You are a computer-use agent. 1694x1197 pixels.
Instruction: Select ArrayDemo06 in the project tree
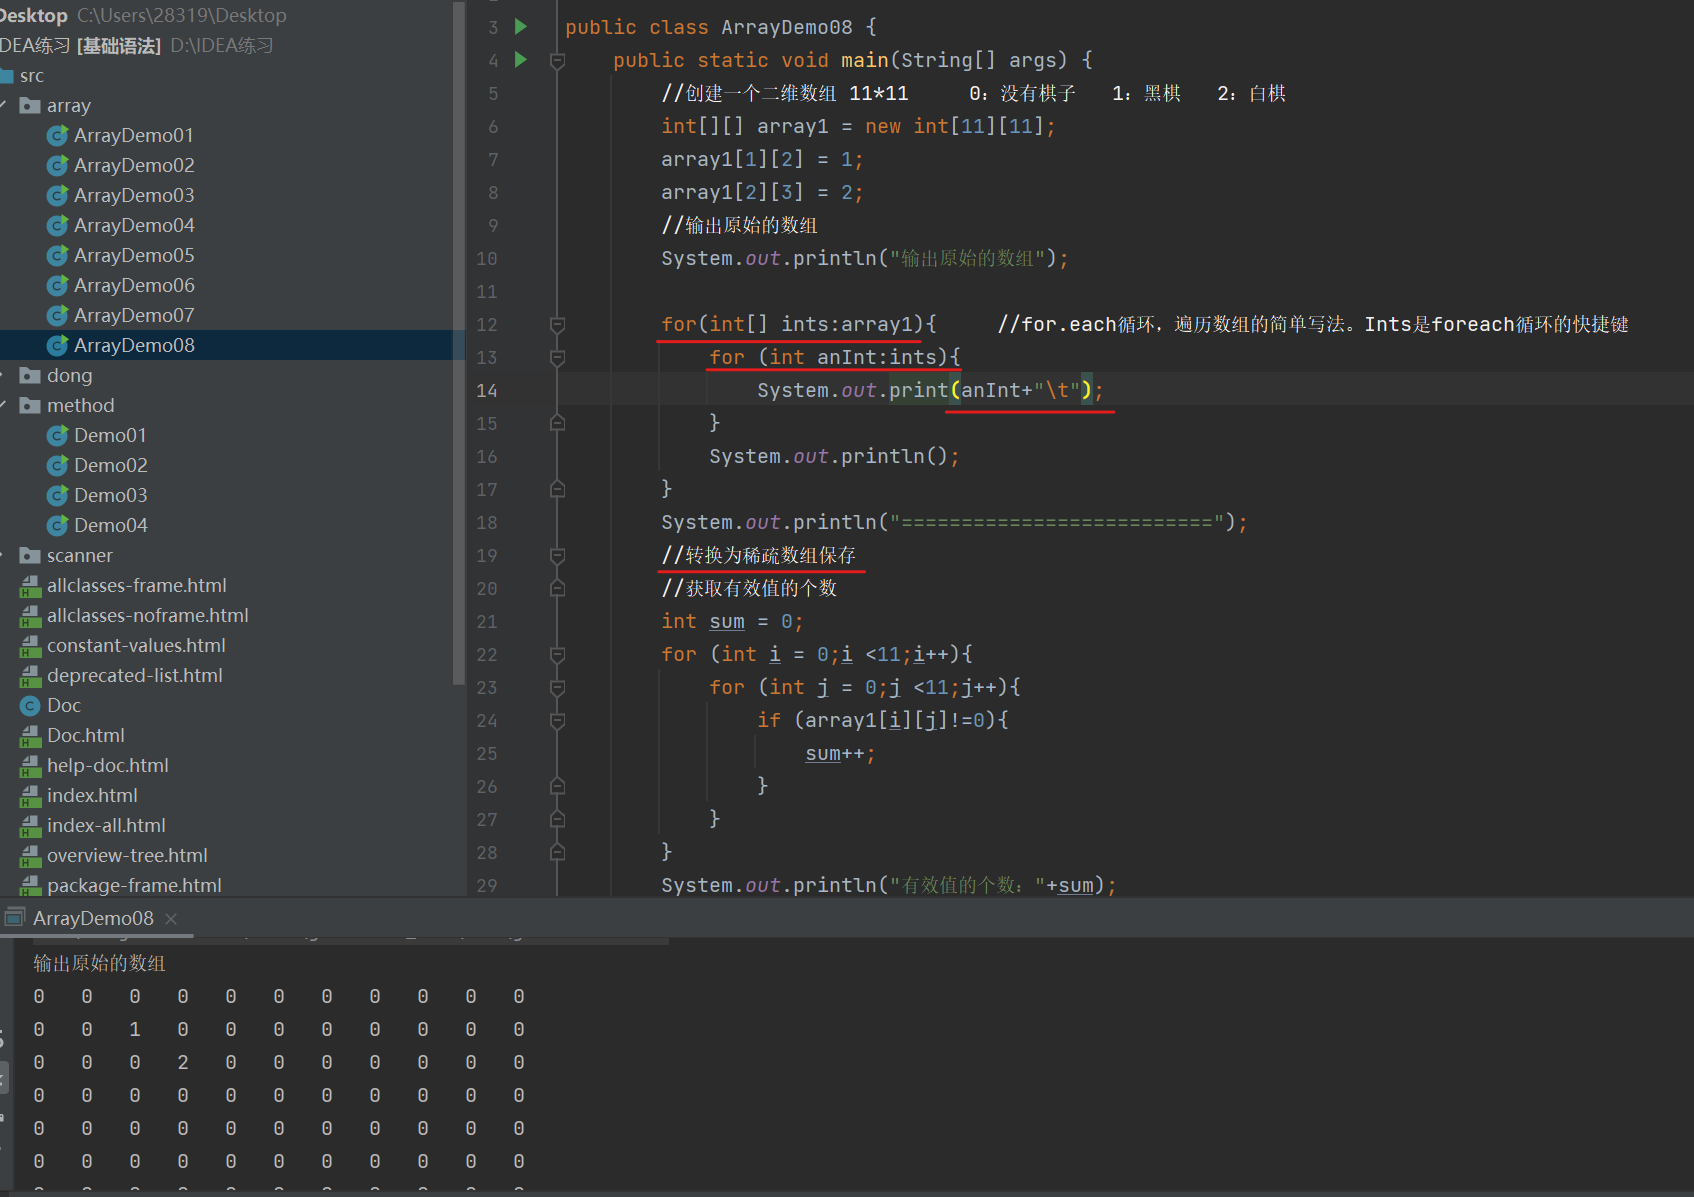pyautogui.click(x=134, y=286)
